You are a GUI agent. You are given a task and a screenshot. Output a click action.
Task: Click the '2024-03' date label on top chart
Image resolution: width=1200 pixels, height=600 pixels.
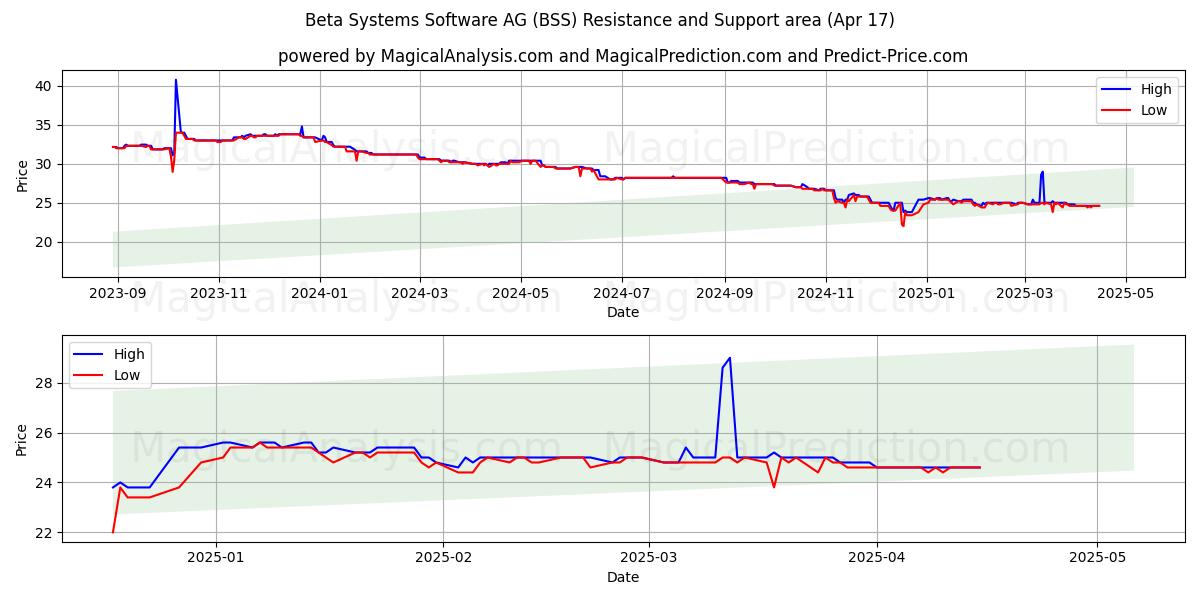[x=419, y=294]
